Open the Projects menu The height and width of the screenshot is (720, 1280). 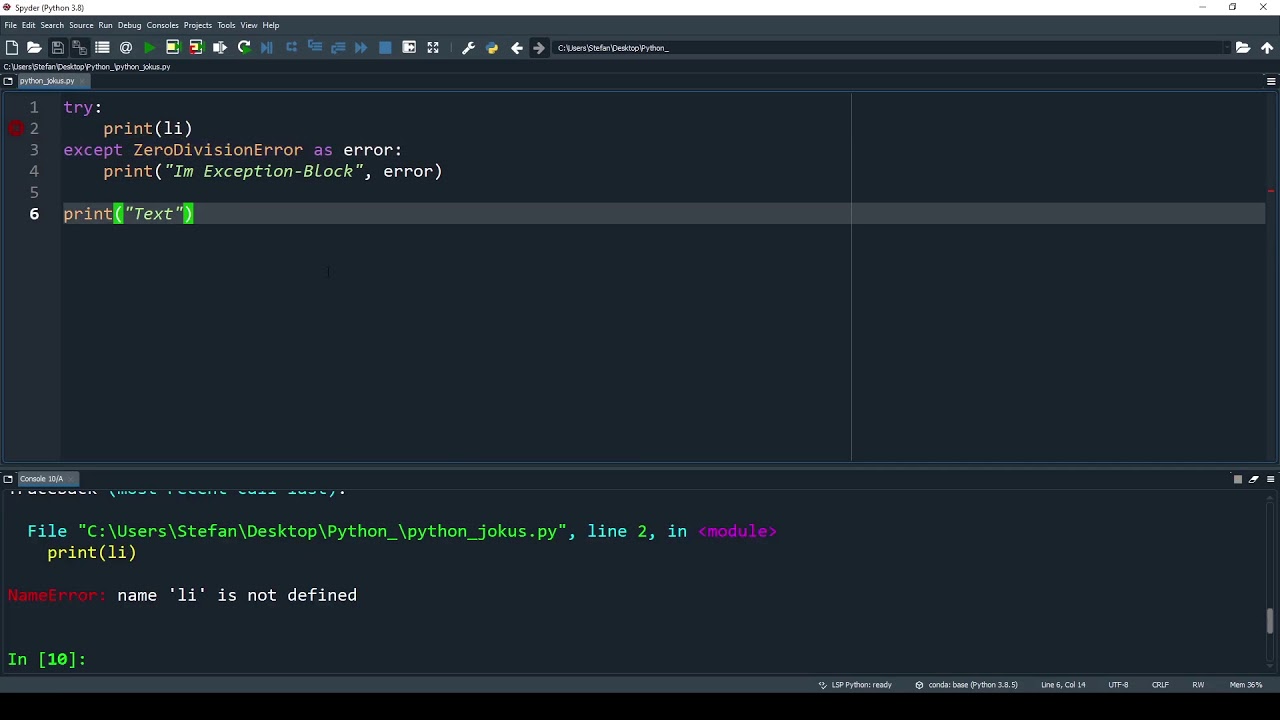click(x=197, y=25)
